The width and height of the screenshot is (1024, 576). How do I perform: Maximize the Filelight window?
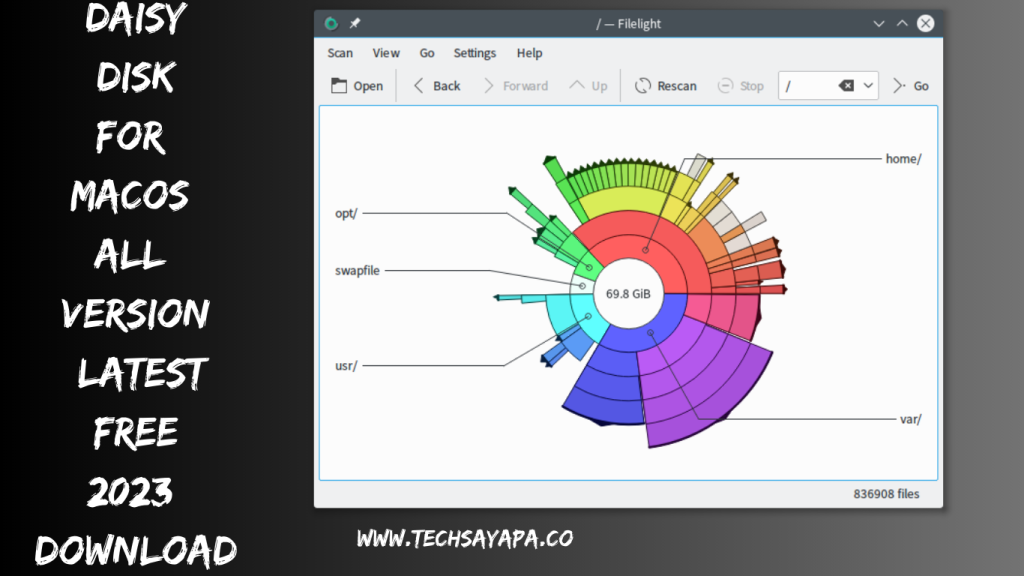point(902,24)
